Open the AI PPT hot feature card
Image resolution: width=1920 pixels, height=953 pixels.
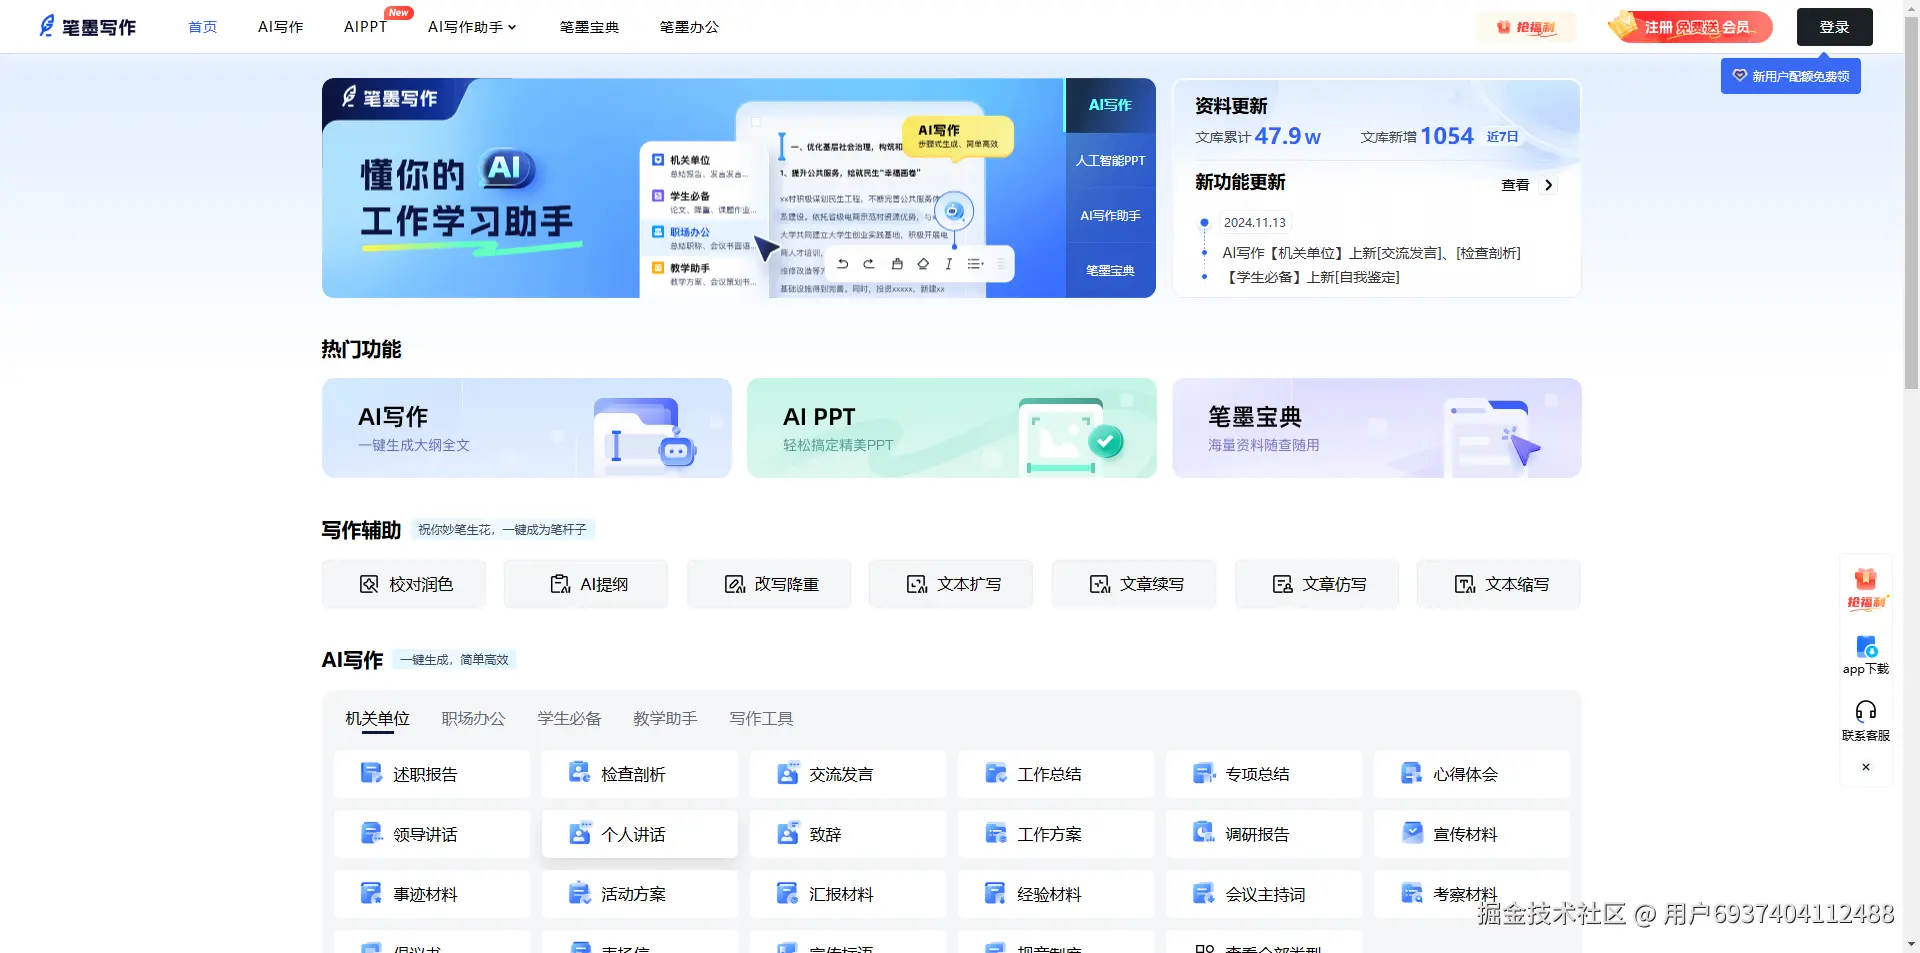point(952,428)
